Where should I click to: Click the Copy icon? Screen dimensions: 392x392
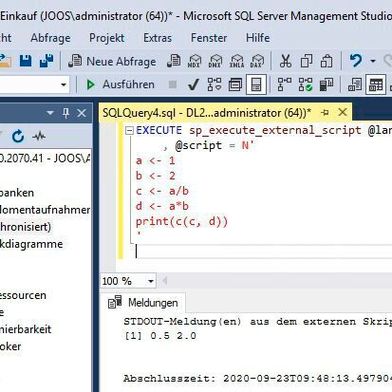point(306,61)
